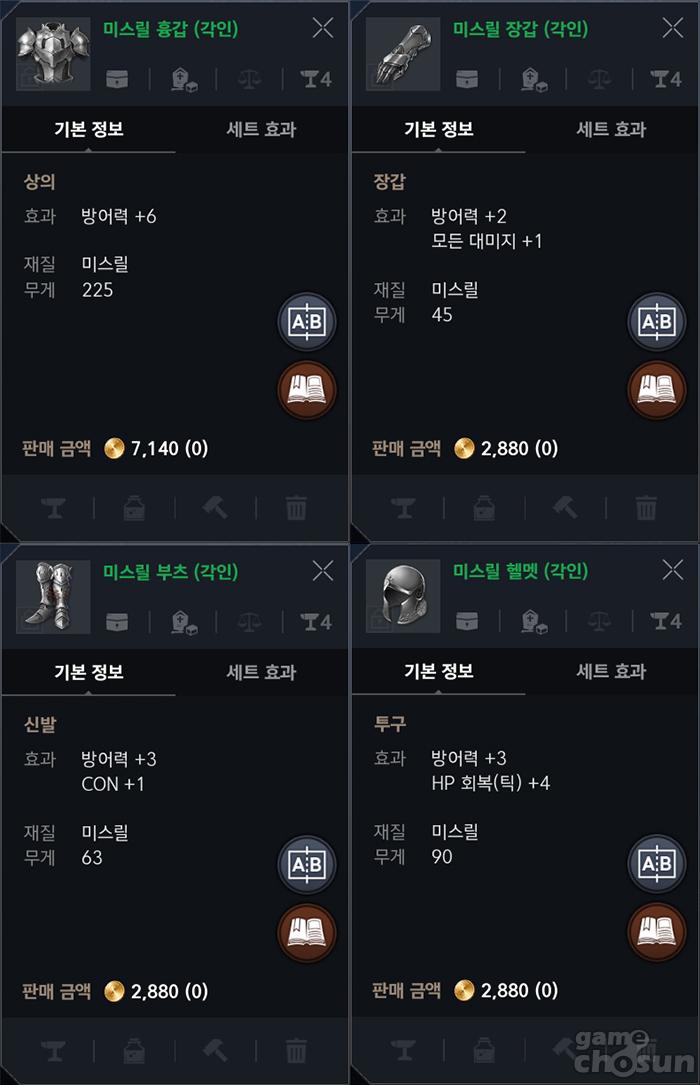Open the book icon in 미스릴 헬멧 panel
The height and width of the screenshot is (1085, 700).
(656, 932)
